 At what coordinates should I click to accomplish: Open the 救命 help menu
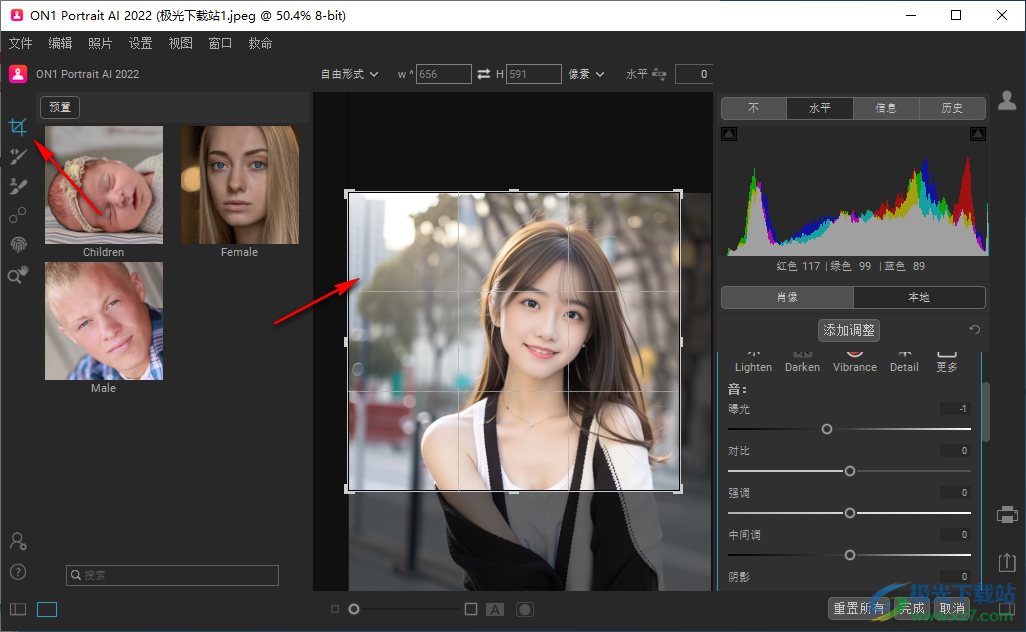[260, 43]
